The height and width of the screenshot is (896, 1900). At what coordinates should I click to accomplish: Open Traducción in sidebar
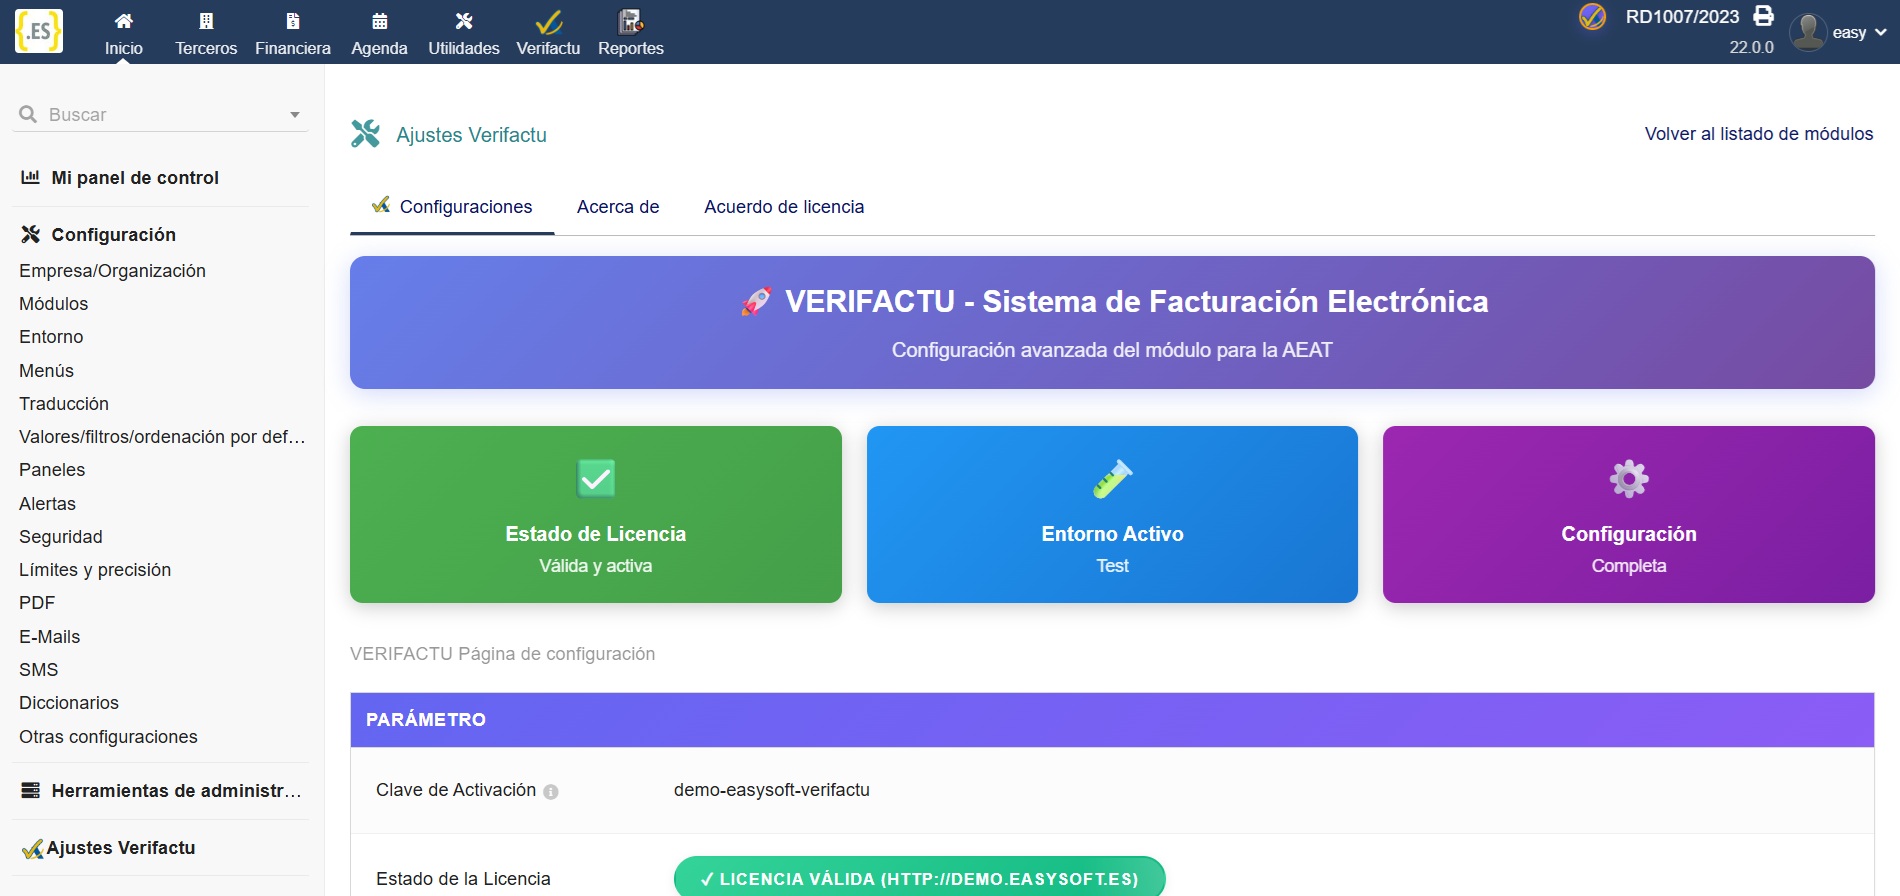point(64,404)
